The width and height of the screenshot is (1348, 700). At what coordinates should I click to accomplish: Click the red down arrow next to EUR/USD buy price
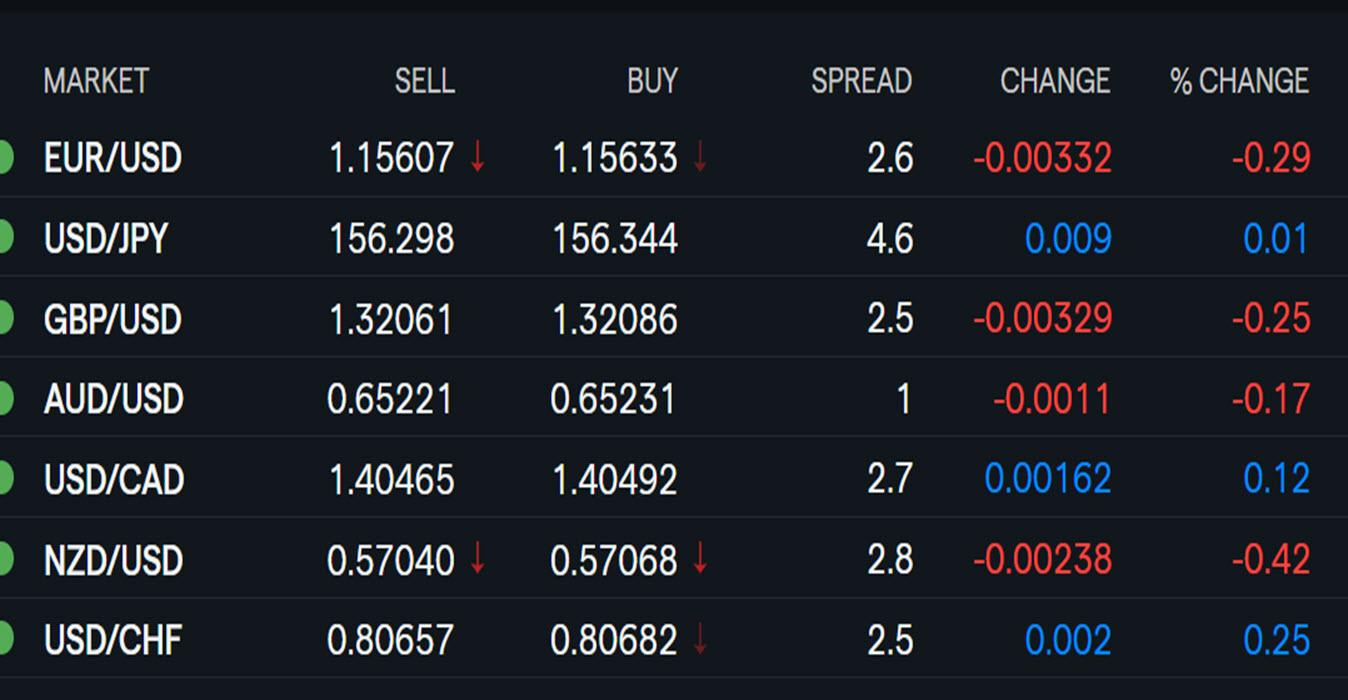pos(700,157)
